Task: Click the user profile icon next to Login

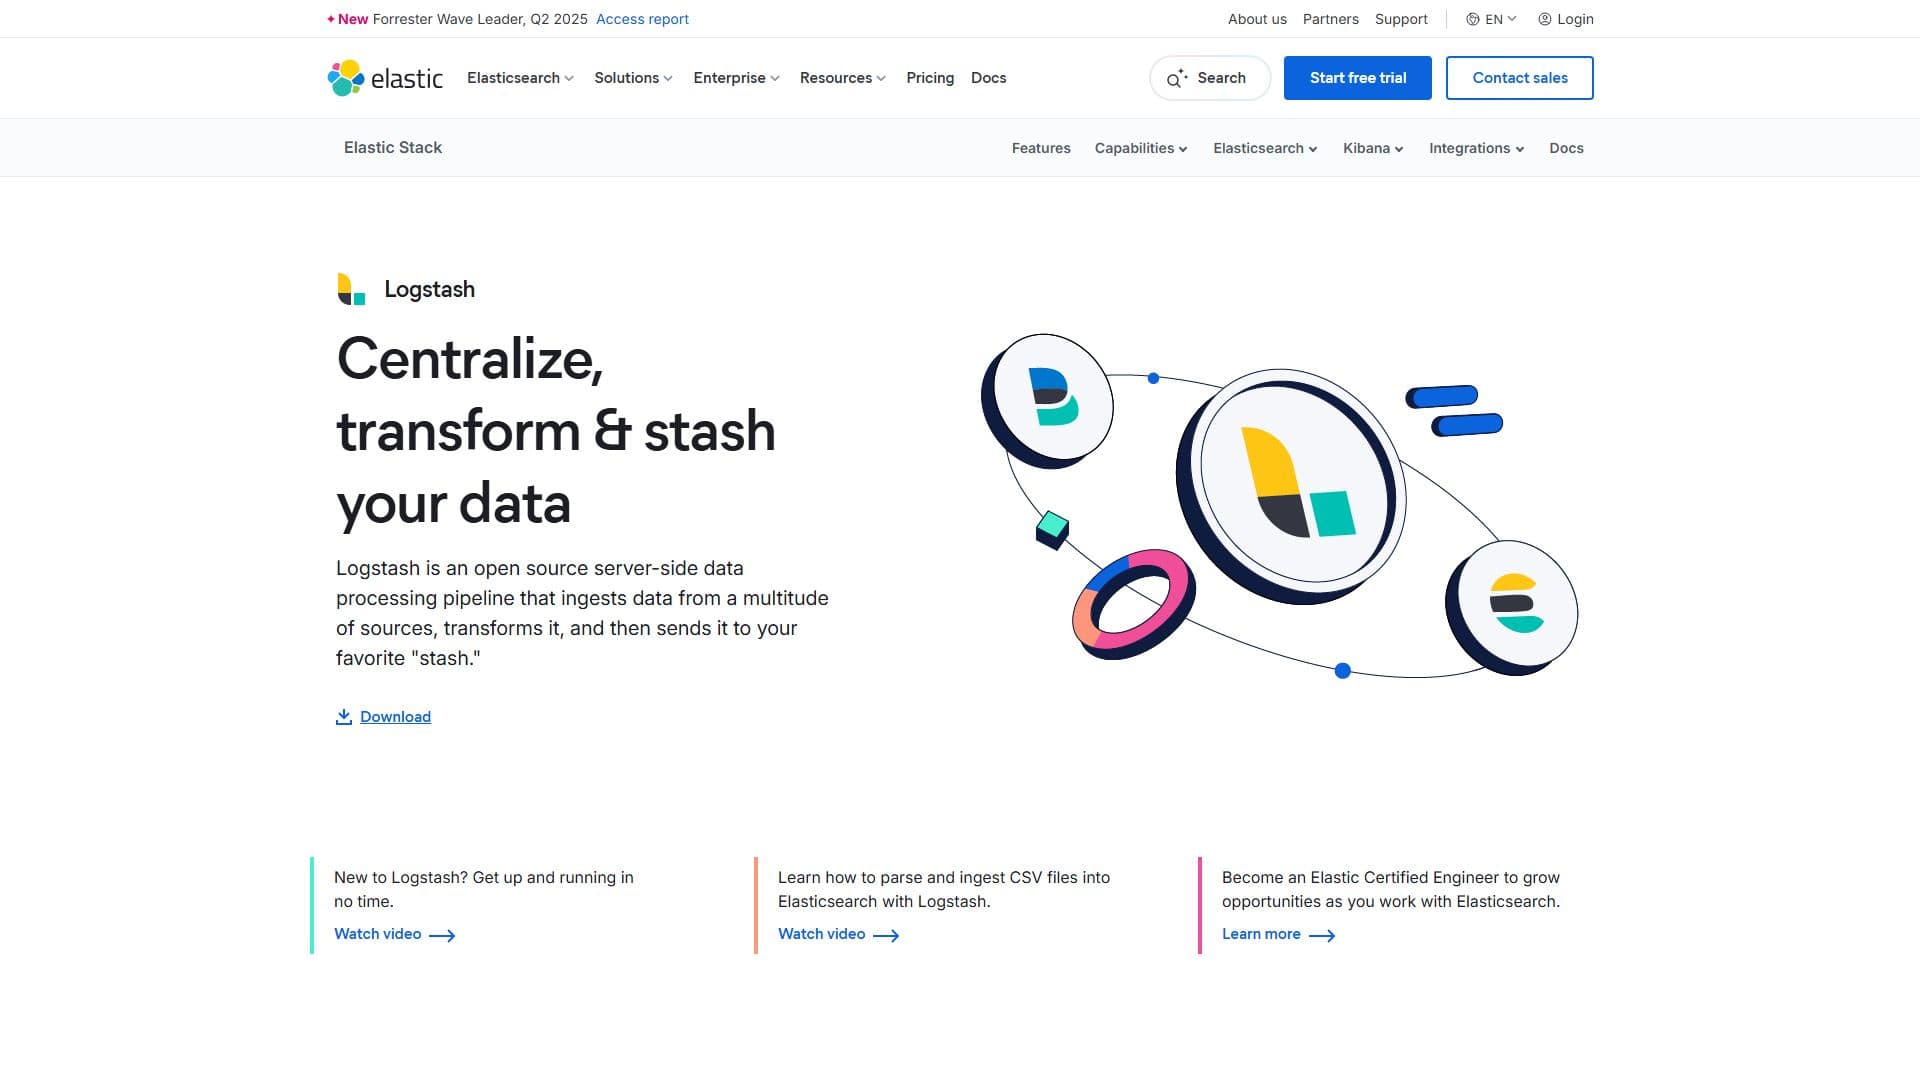Action: click(x=1545, y=19)
